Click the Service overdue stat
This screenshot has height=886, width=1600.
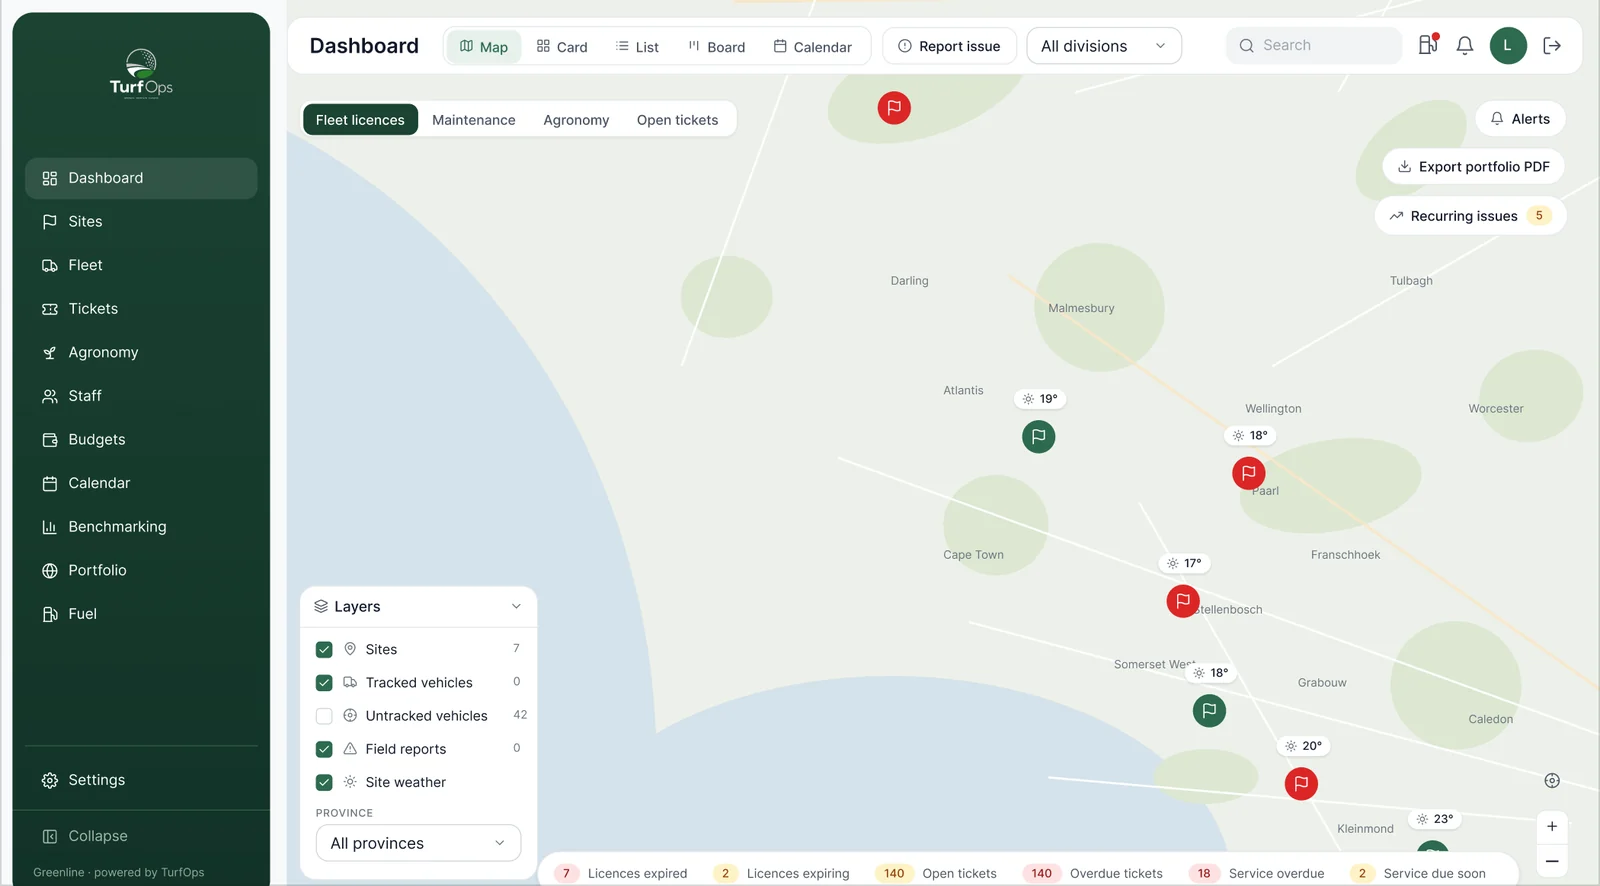click(x=1257, y=873)
